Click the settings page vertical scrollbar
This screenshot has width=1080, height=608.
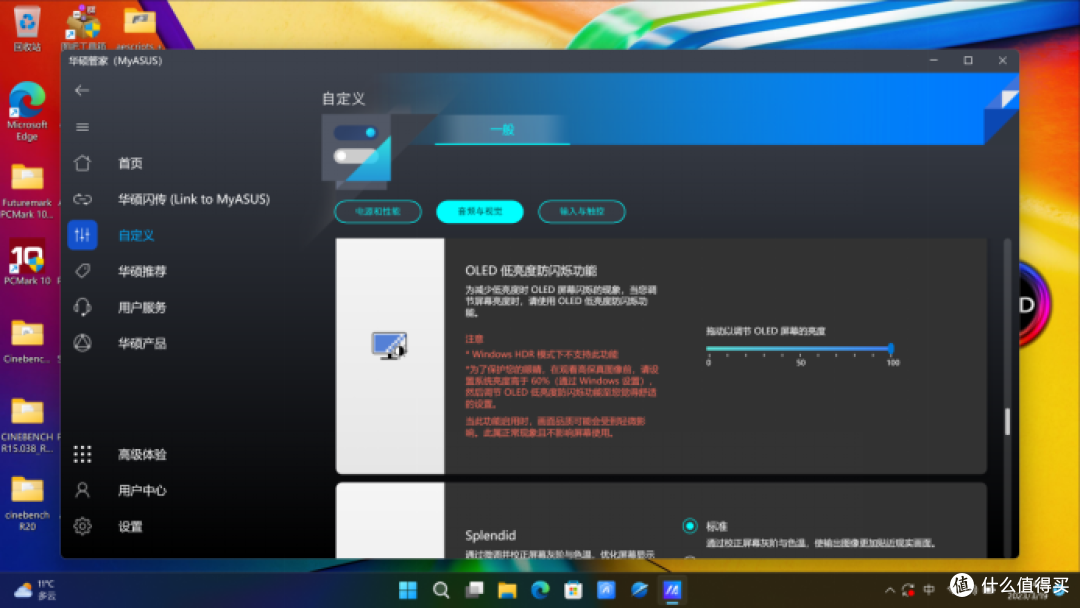[1007, 421]
